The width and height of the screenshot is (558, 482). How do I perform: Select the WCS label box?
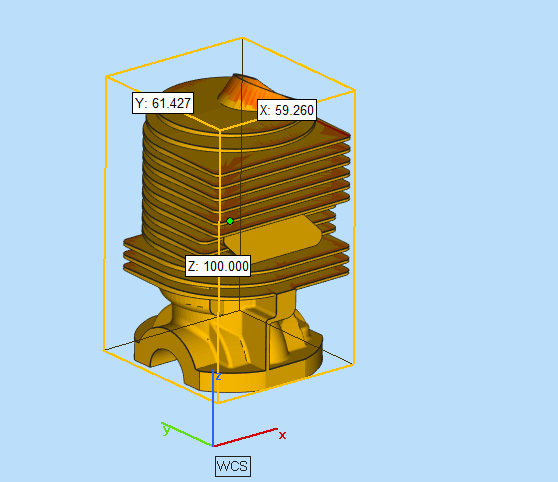click(x=233, y=466)
